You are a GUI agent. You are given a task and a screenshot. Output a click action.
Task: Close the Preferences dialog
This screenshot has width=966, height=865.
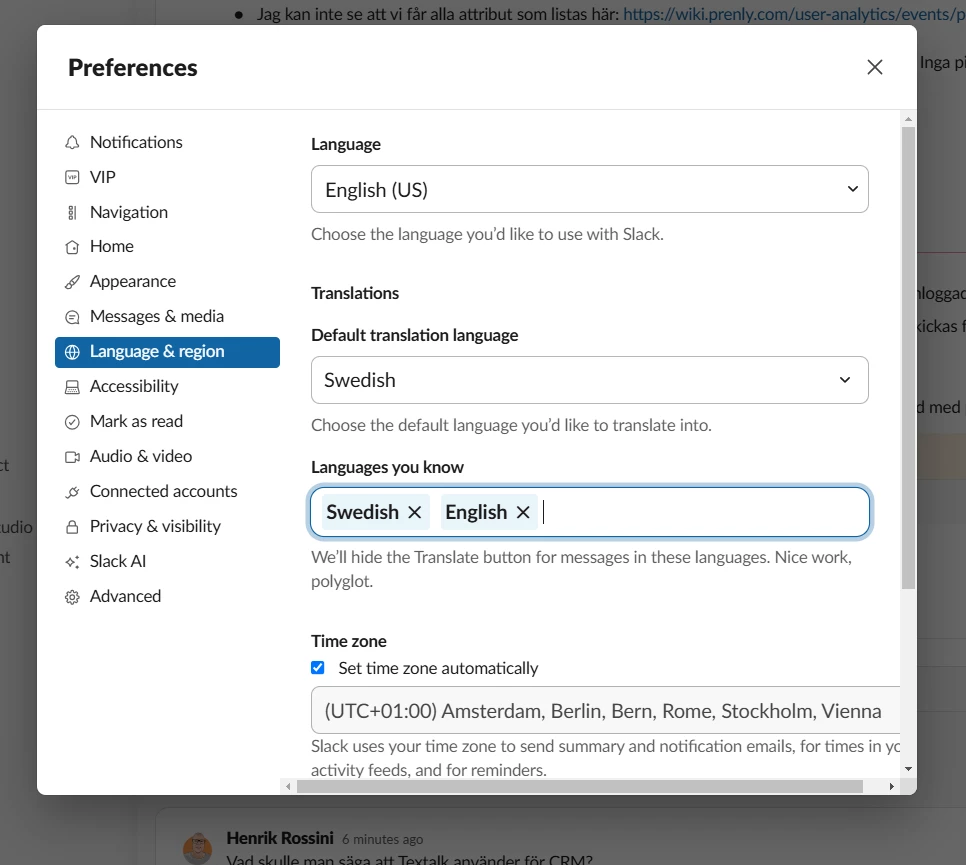pyautogui.click(x=875, y=67)
